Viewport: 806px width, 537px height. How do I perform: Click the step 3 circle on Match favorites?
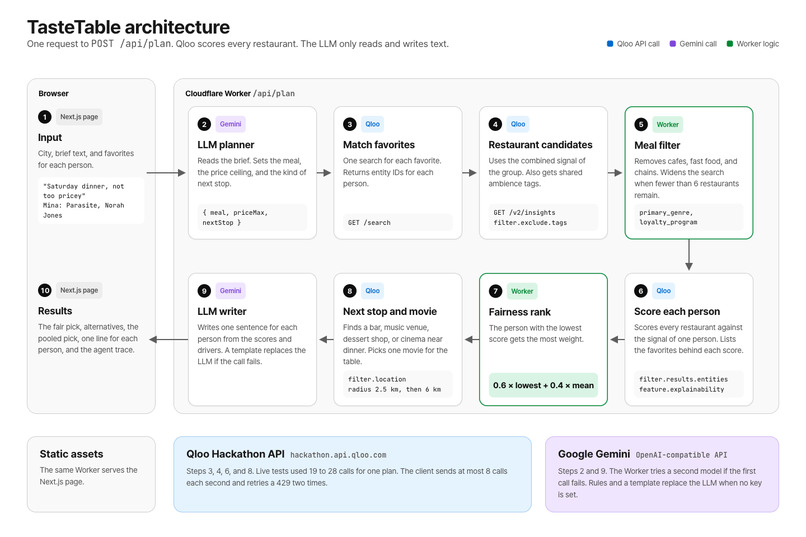(x=350, y=124)
